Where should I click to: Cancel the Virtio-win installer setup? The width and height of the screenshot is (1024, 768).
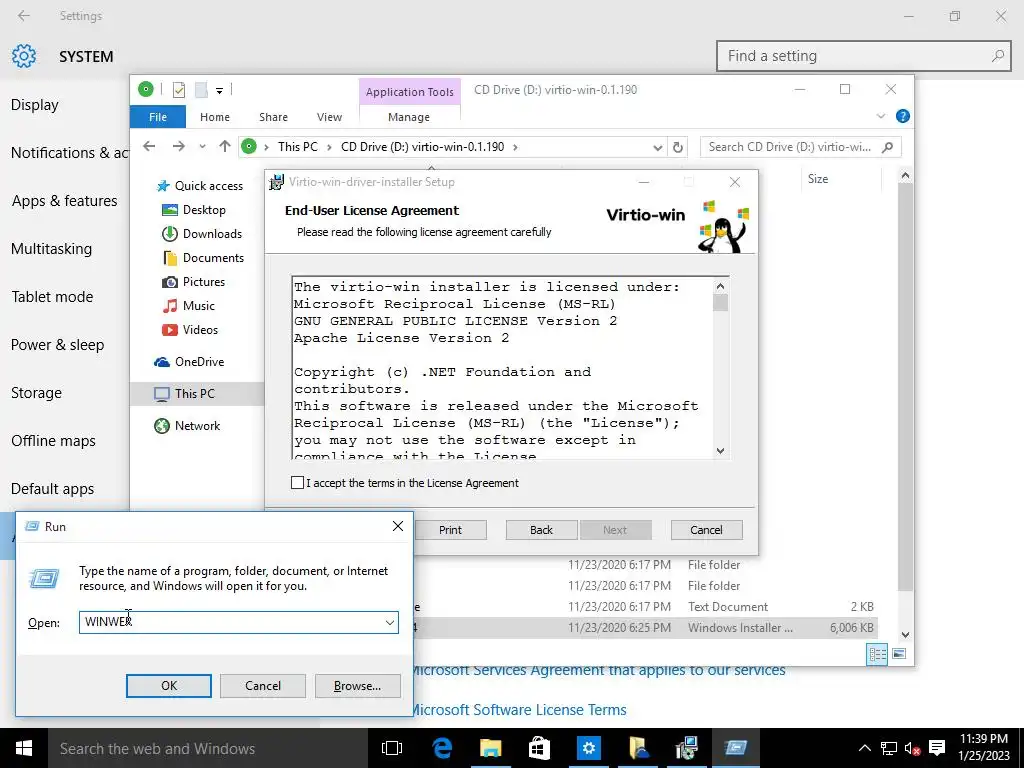pyautogui.click(x=707, y=530)
